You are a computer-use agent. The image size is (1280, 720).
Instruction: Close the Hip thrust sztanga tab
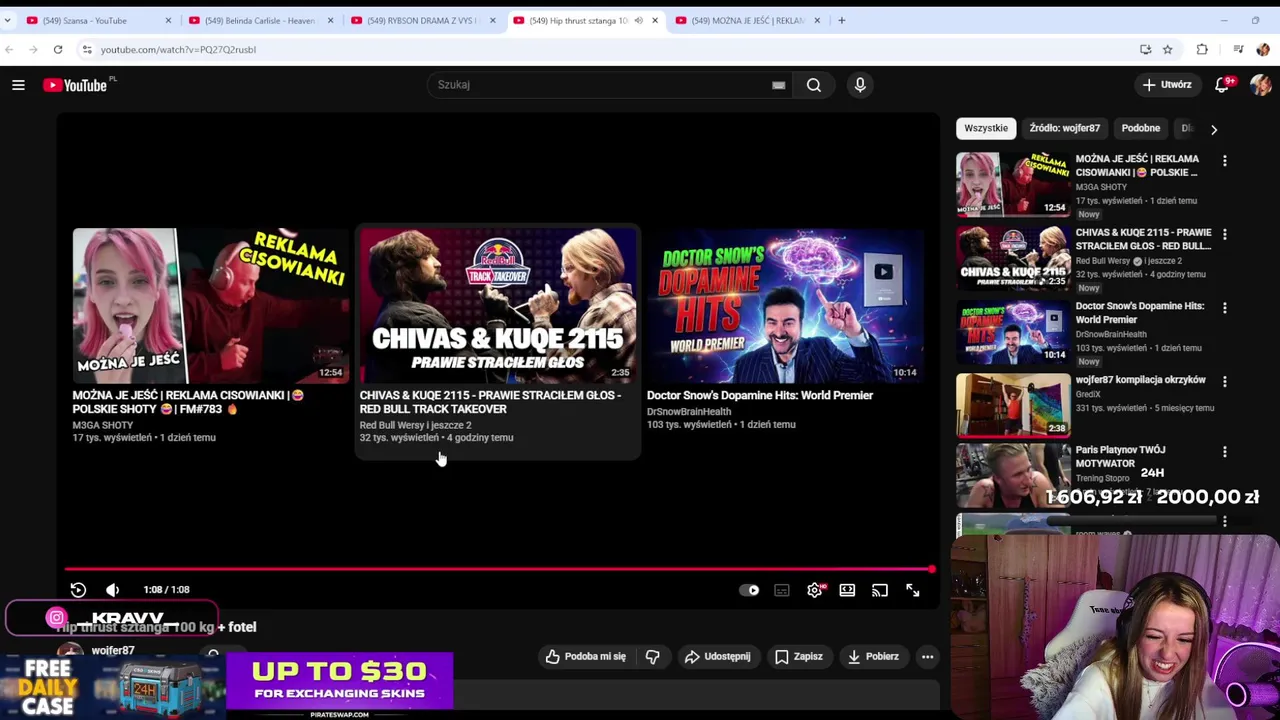click(x=655, y=20)
